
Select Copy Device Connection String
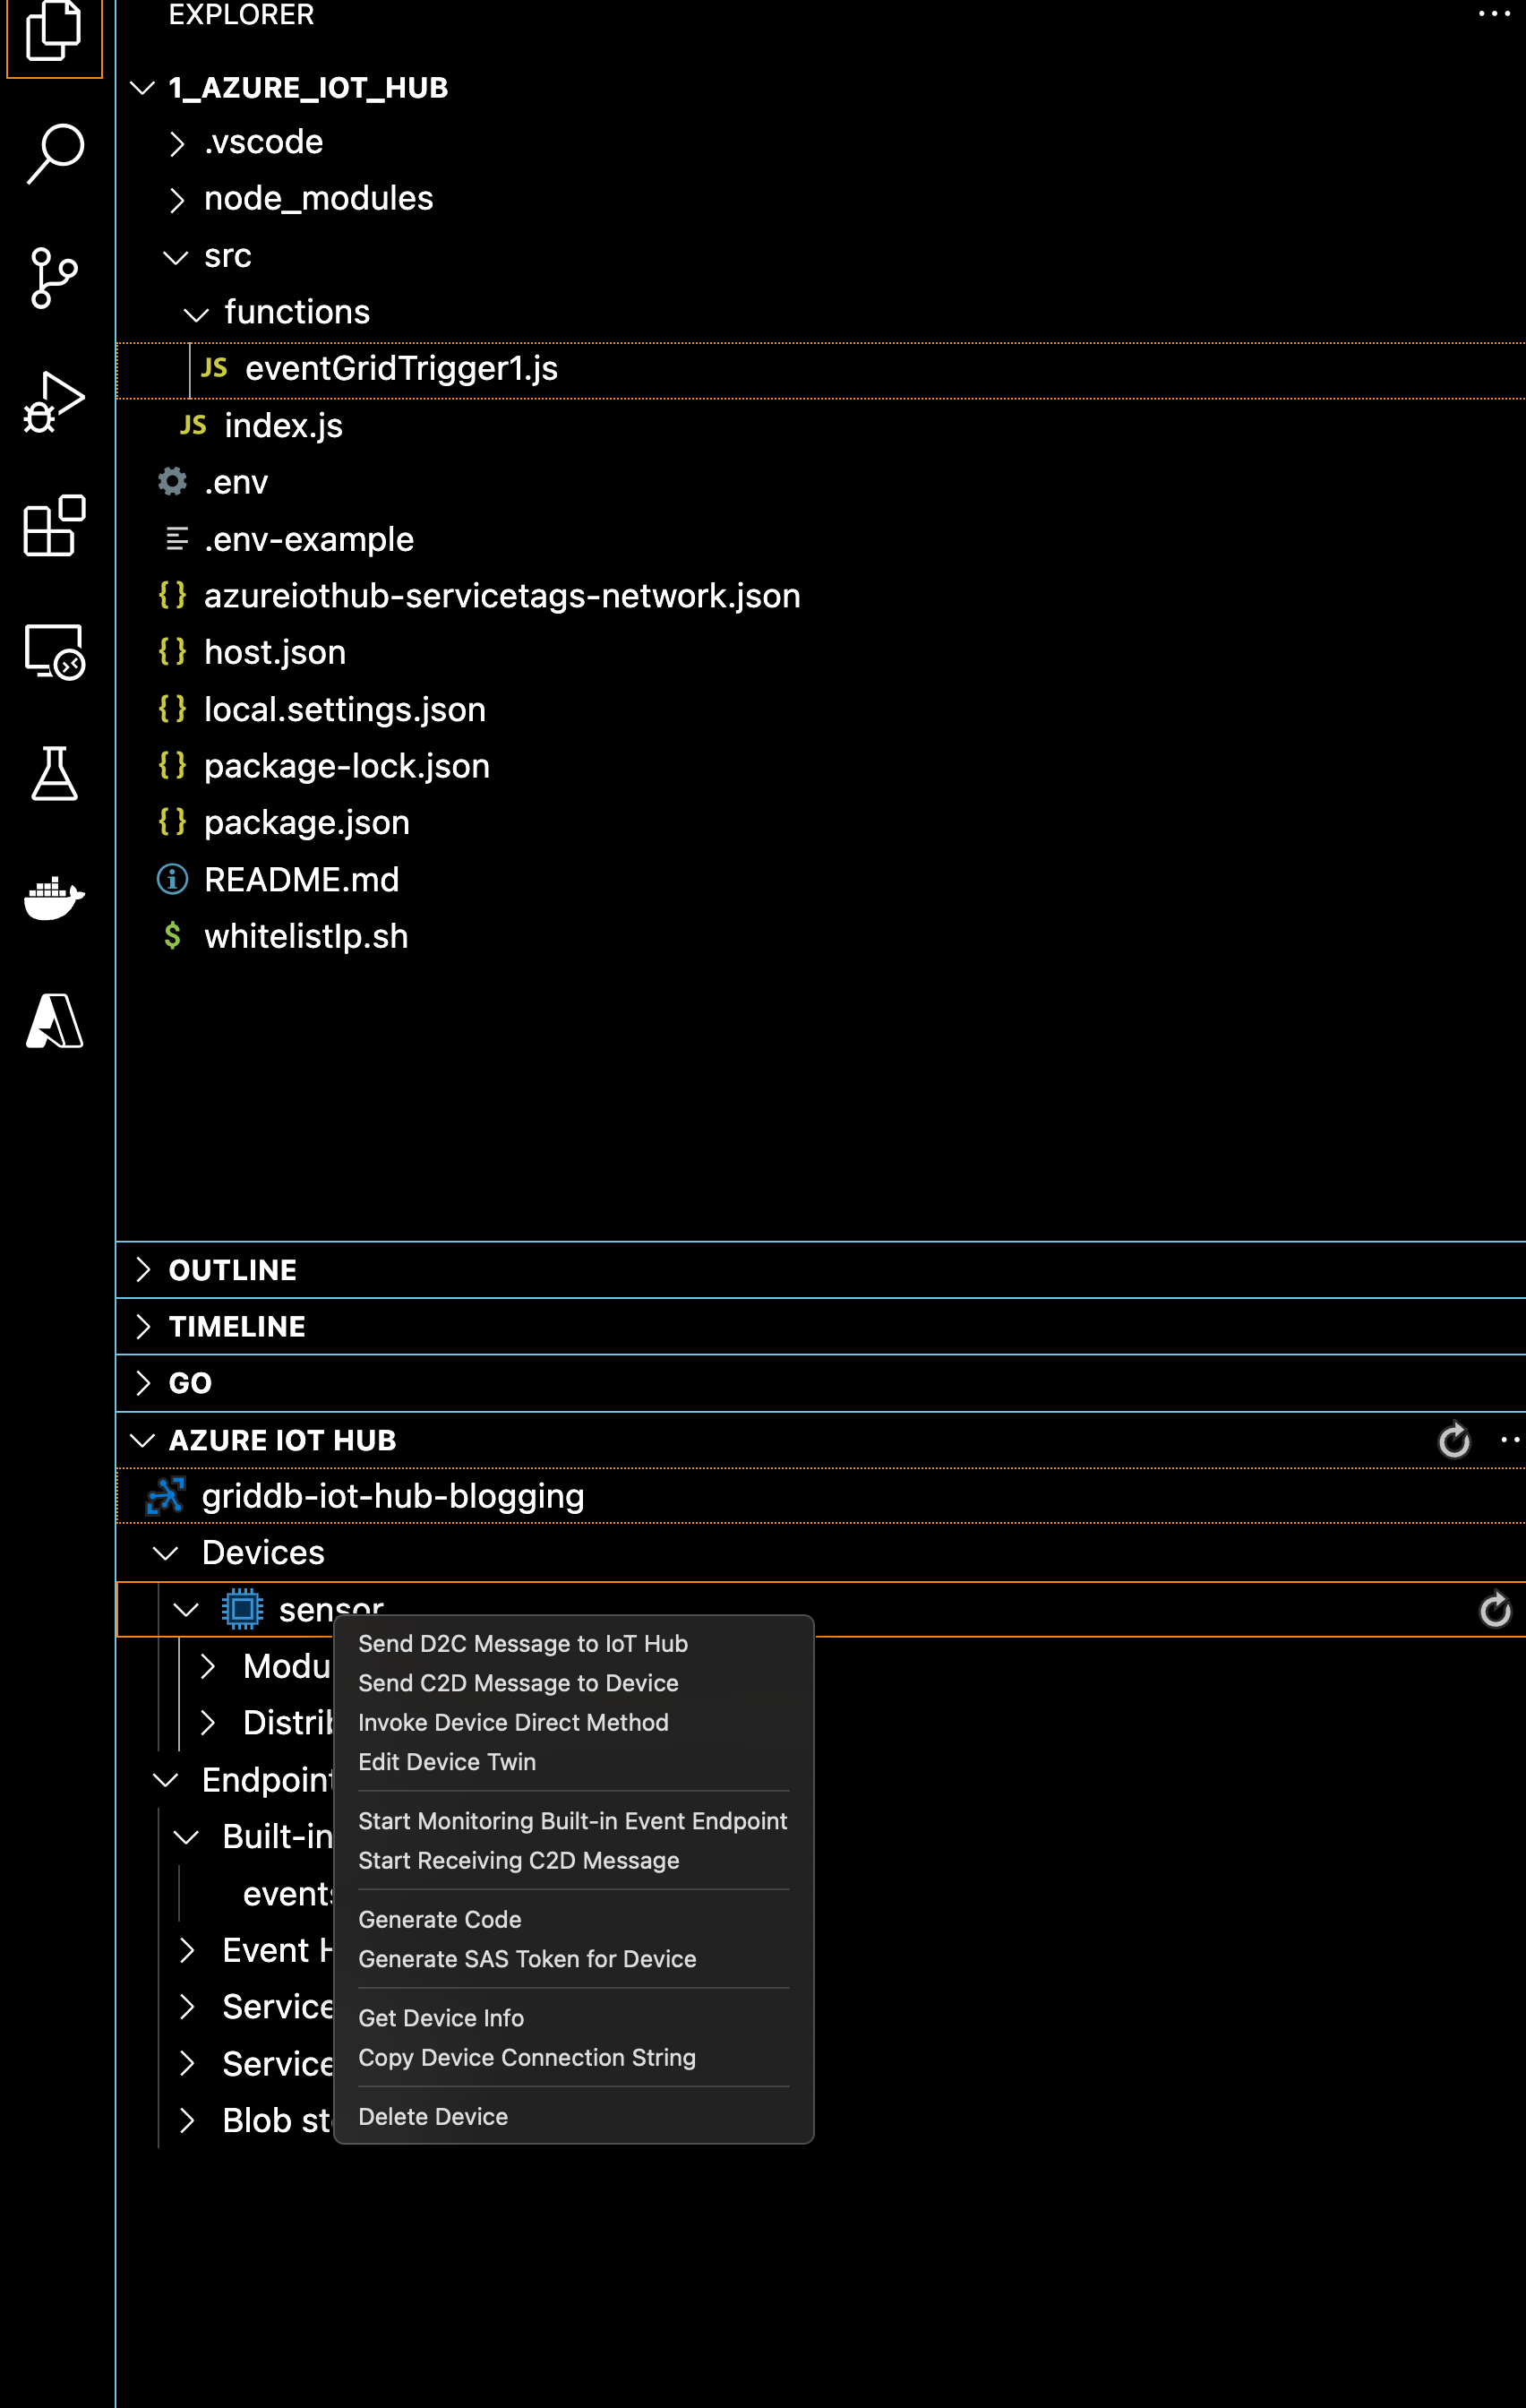526,2057
